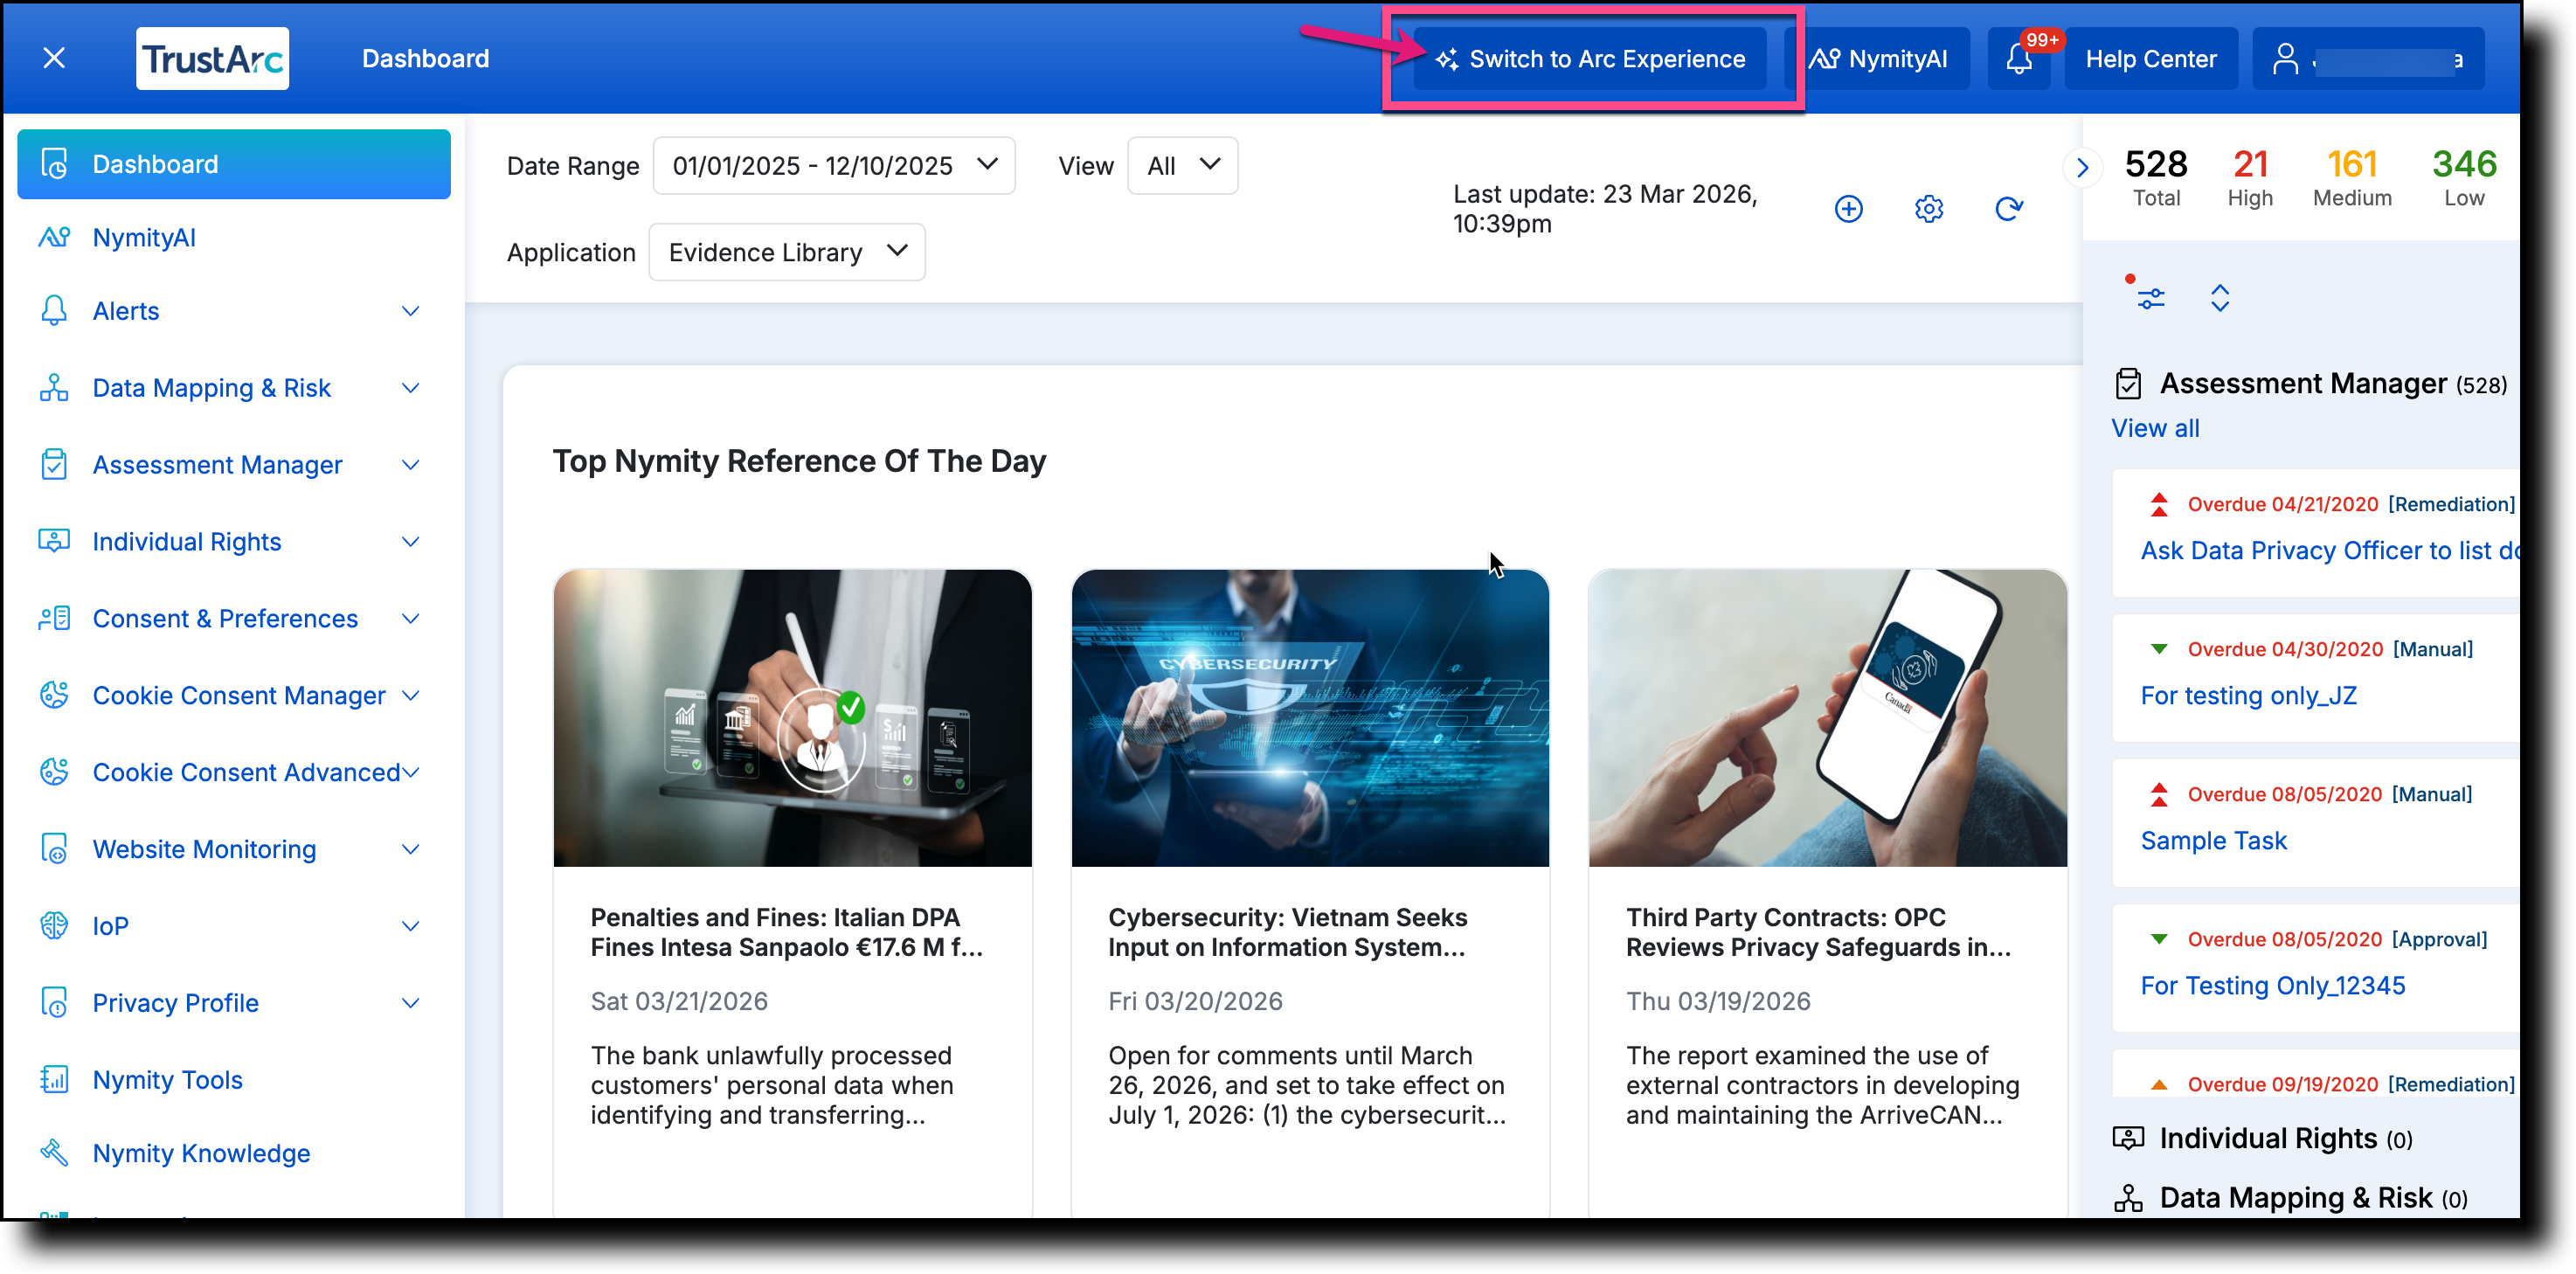
Task: Open the phone image thumbnail for OPC article
Action: click(x=1827, y=717)
